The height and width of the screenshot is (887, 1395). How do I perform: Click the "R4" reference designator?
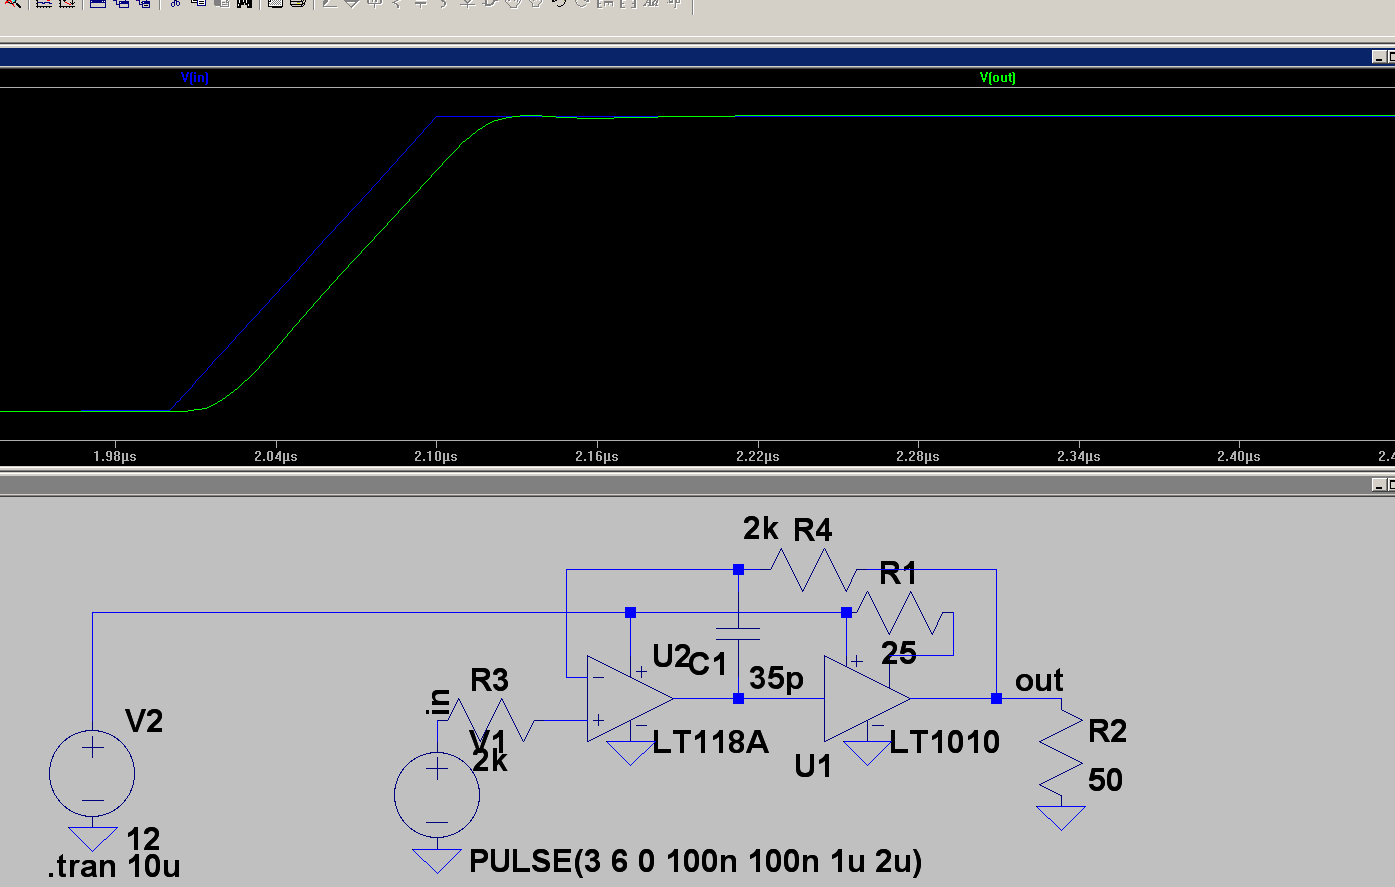(x=813, y=530)
